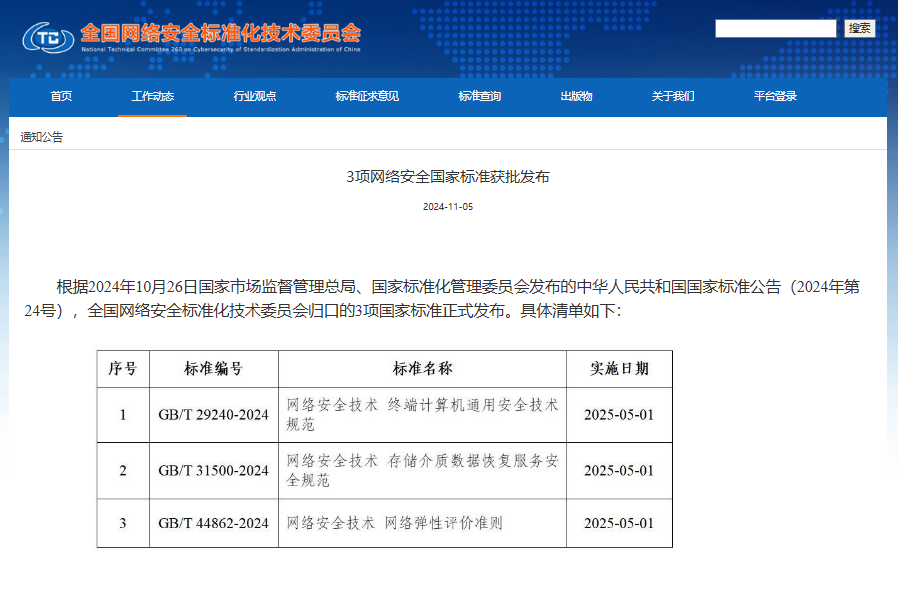The width and height of the screenshot is (898, 592).
Task: Open 标准查询 from the navigation bar
Action: pos(479,96)
